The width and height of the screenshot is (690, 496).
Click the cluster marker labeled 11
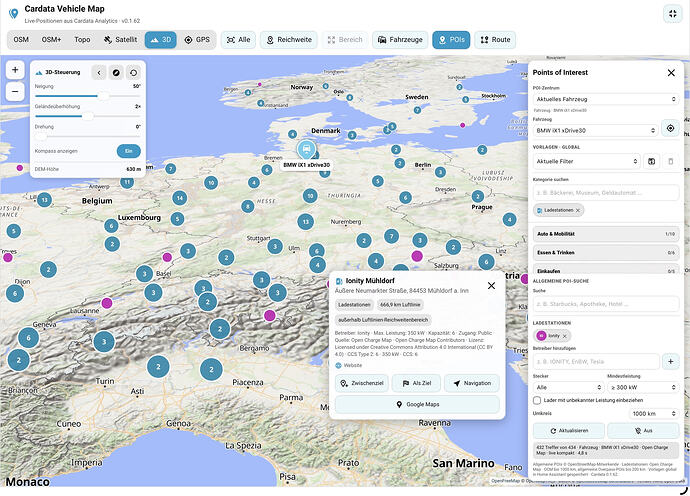[x=127, y=182]
